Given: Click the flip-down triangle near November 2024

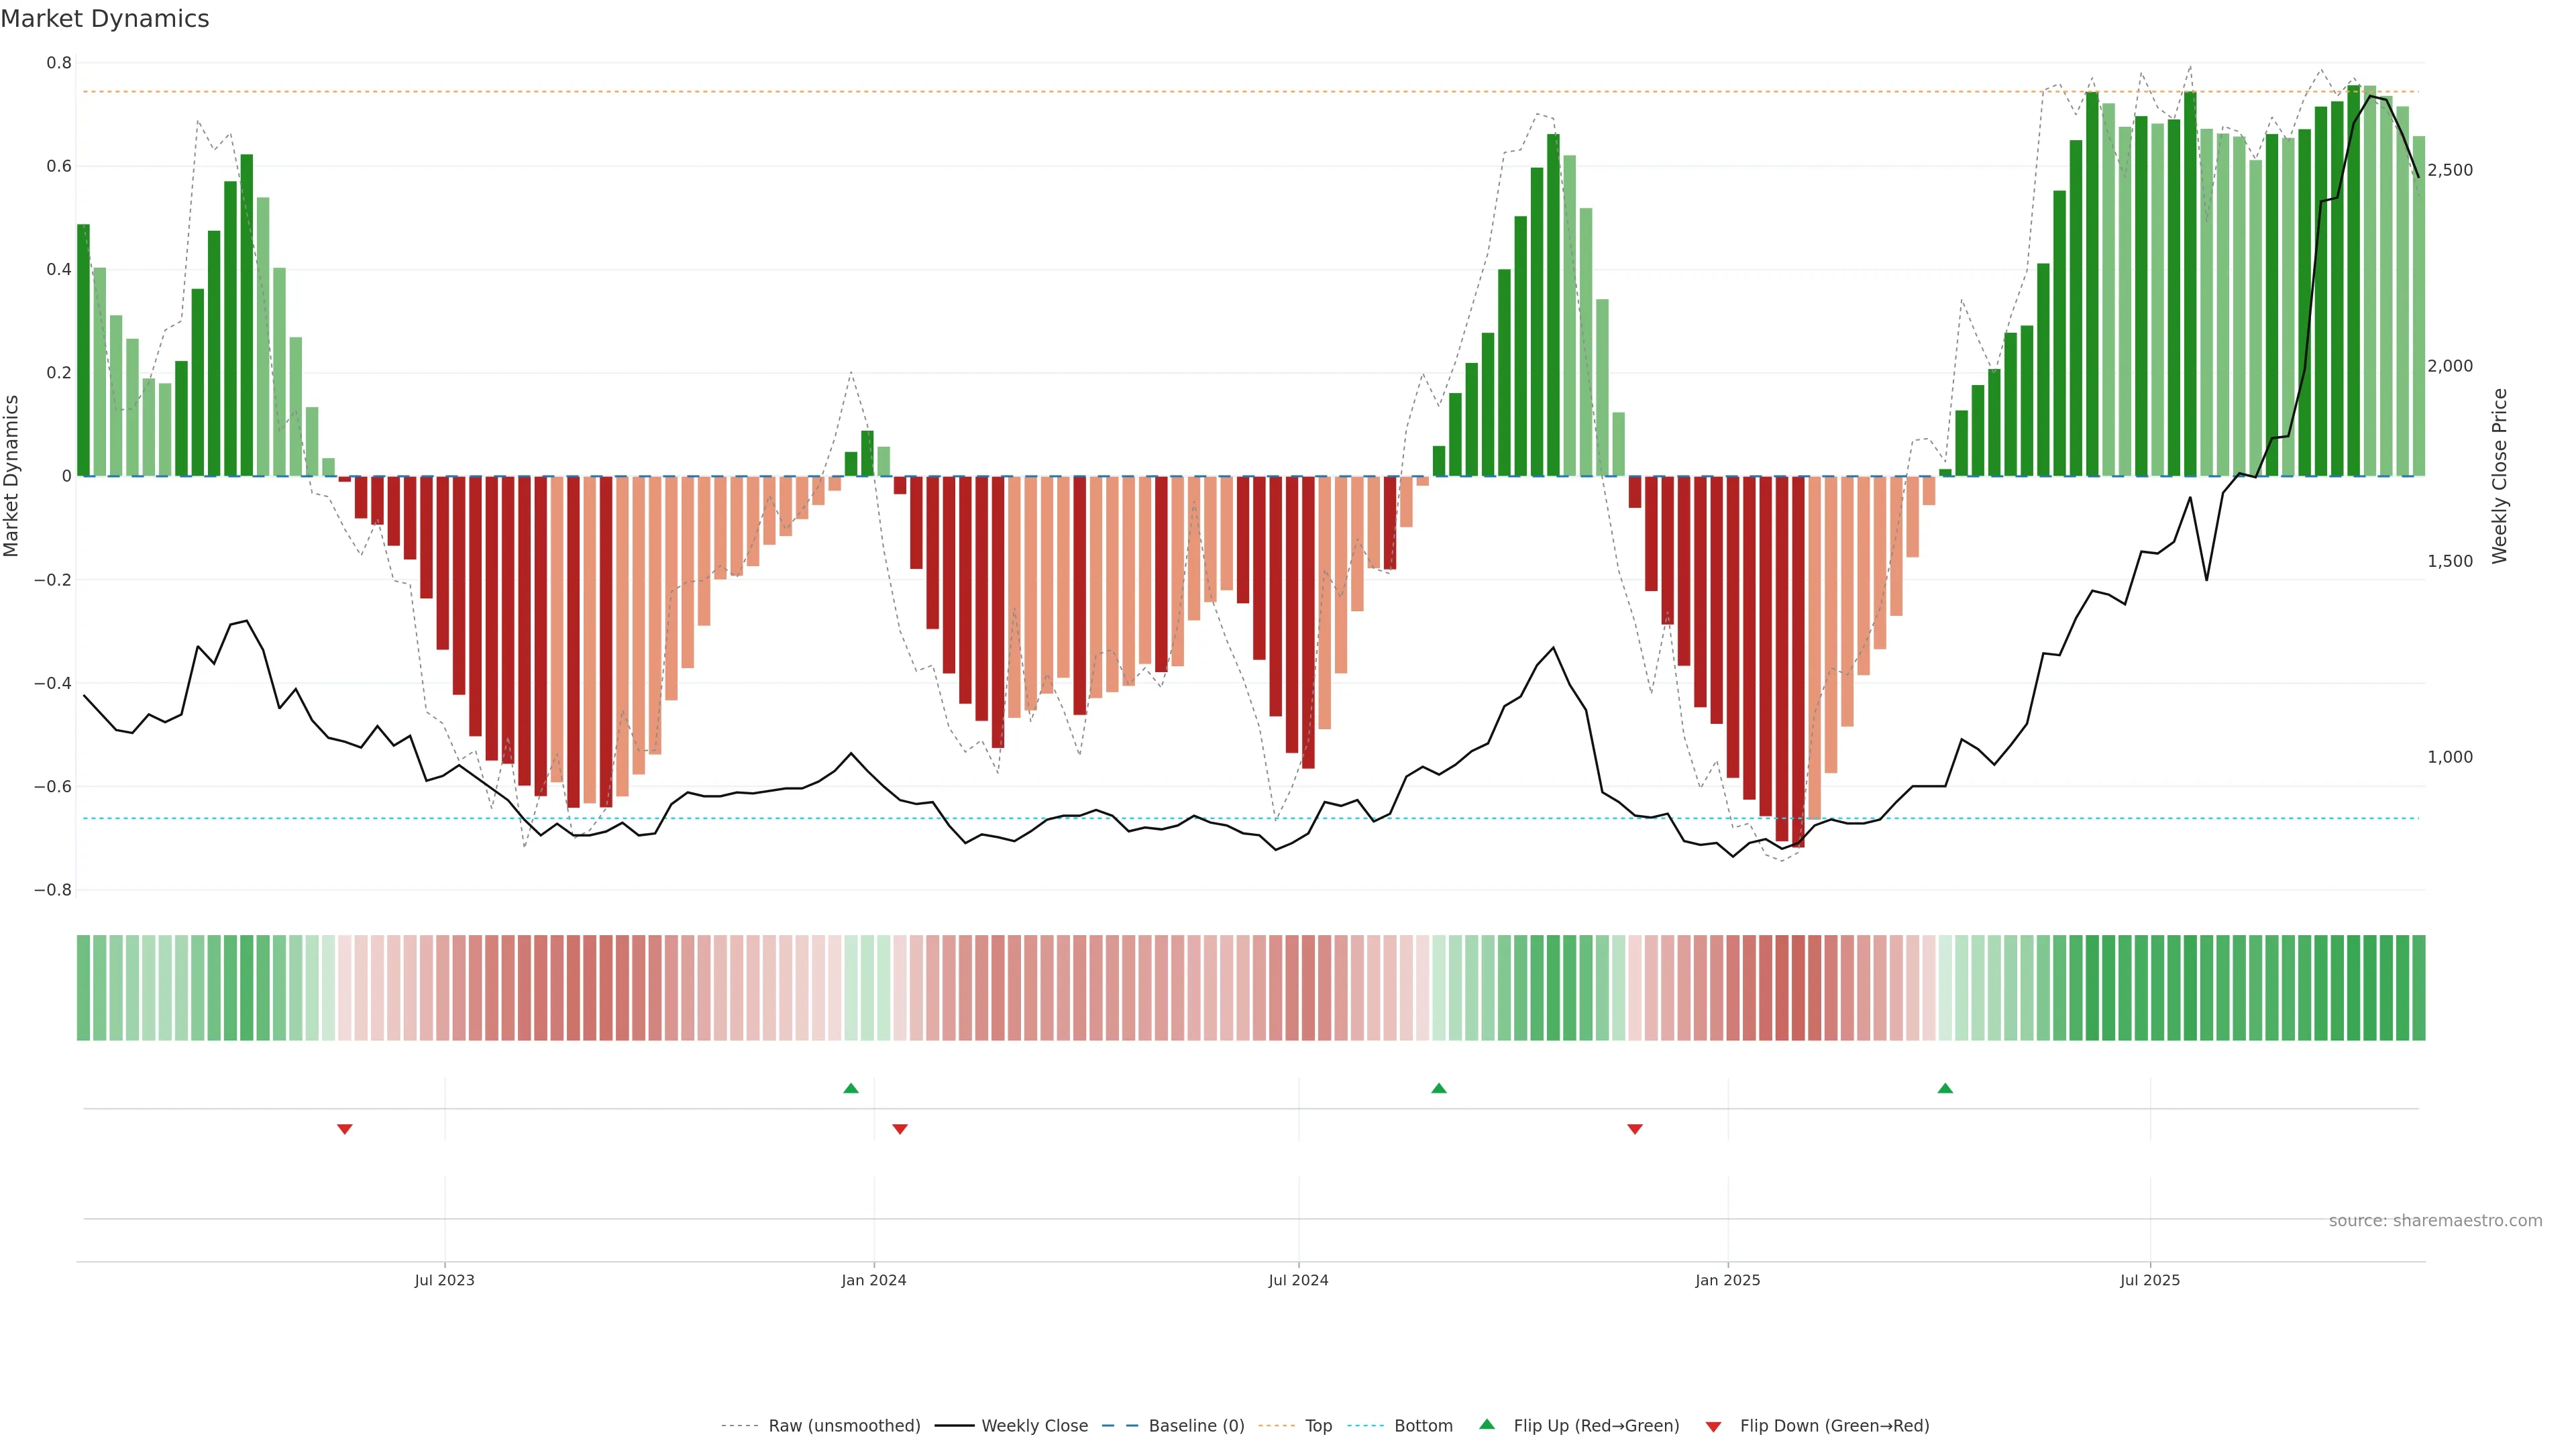Looking at the screenshot, I should point(1634,1129).
